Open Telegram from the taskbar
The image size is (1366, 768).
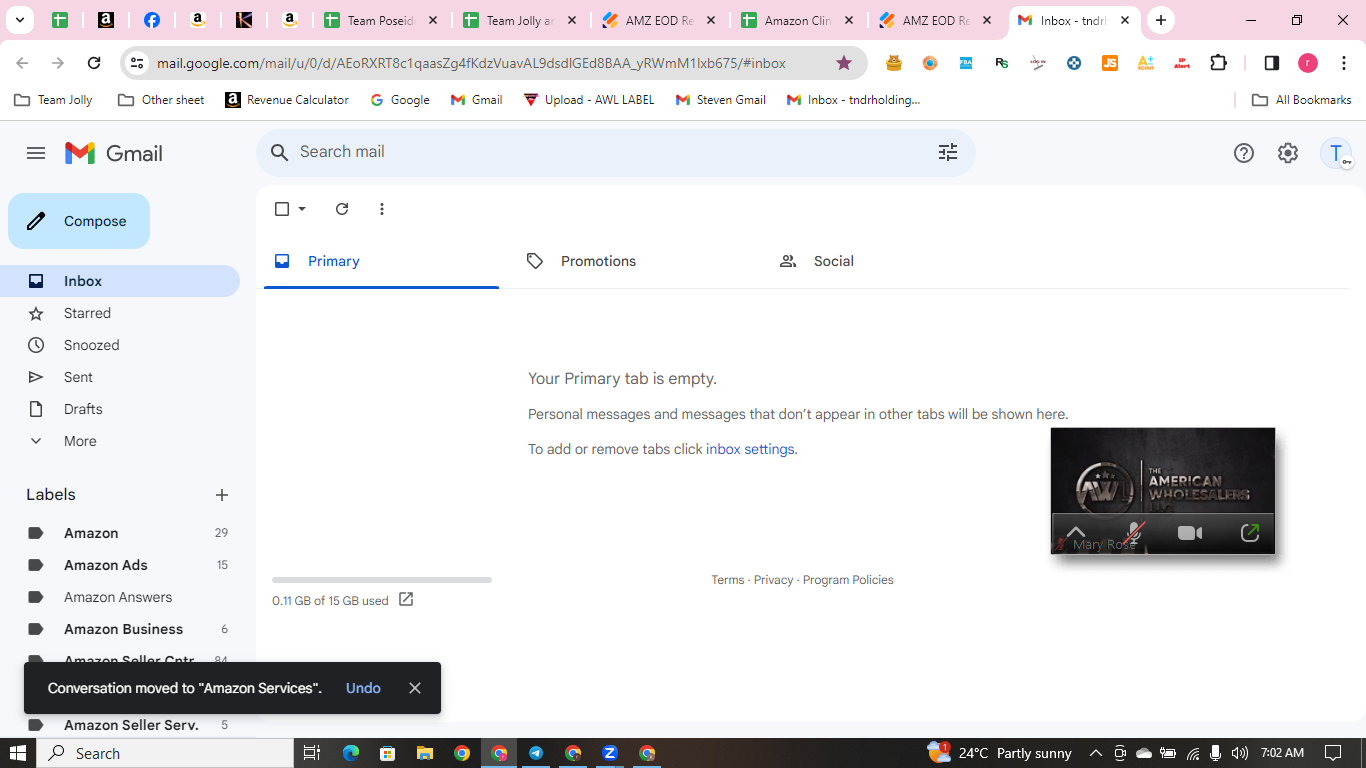pyautogui.click(x=536, y=753)
